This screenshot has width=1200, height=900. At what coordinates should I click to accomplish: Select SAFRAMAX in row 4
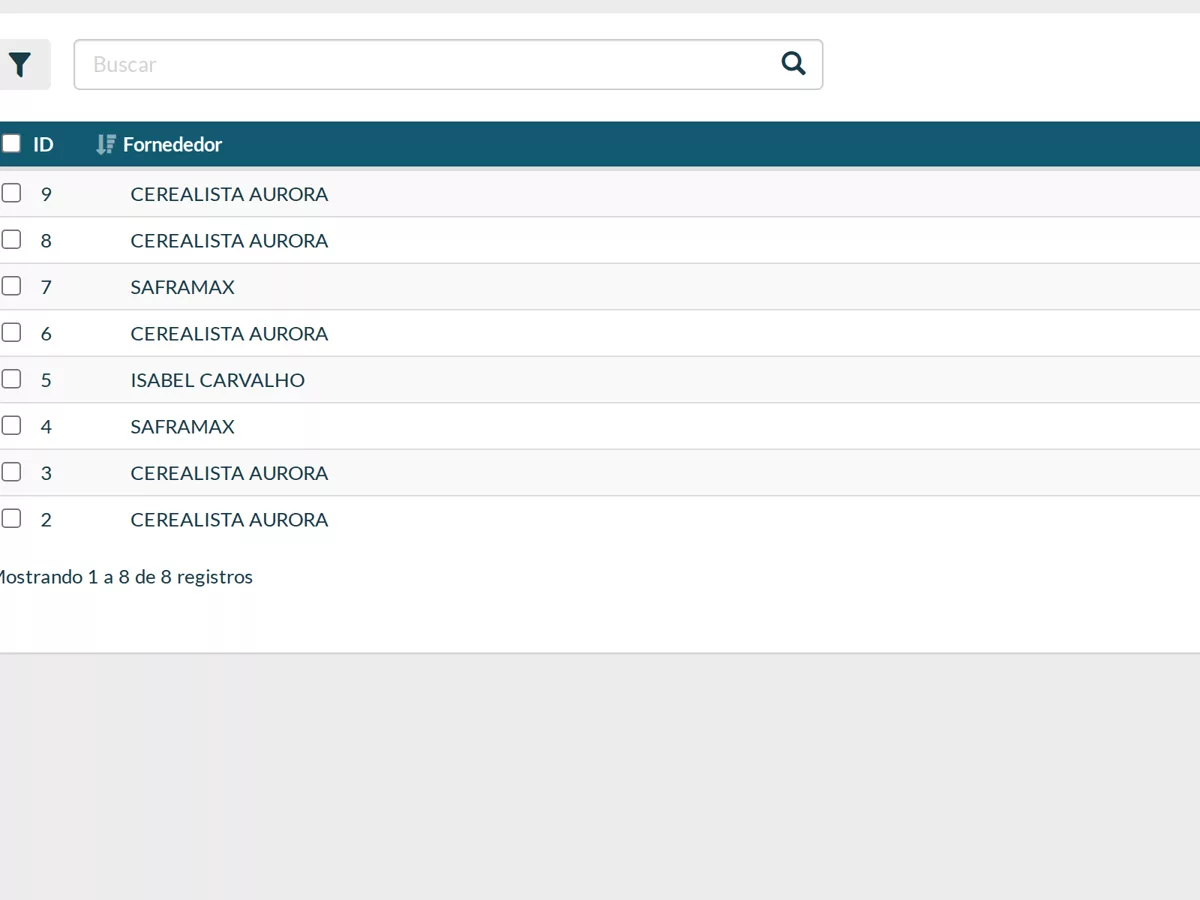click(182, 427)
